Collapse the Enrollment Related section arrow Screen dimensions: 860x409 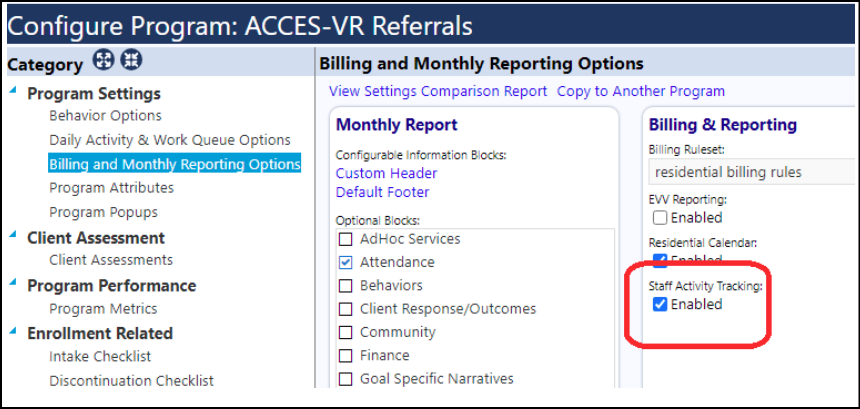[x=14, y=331]
